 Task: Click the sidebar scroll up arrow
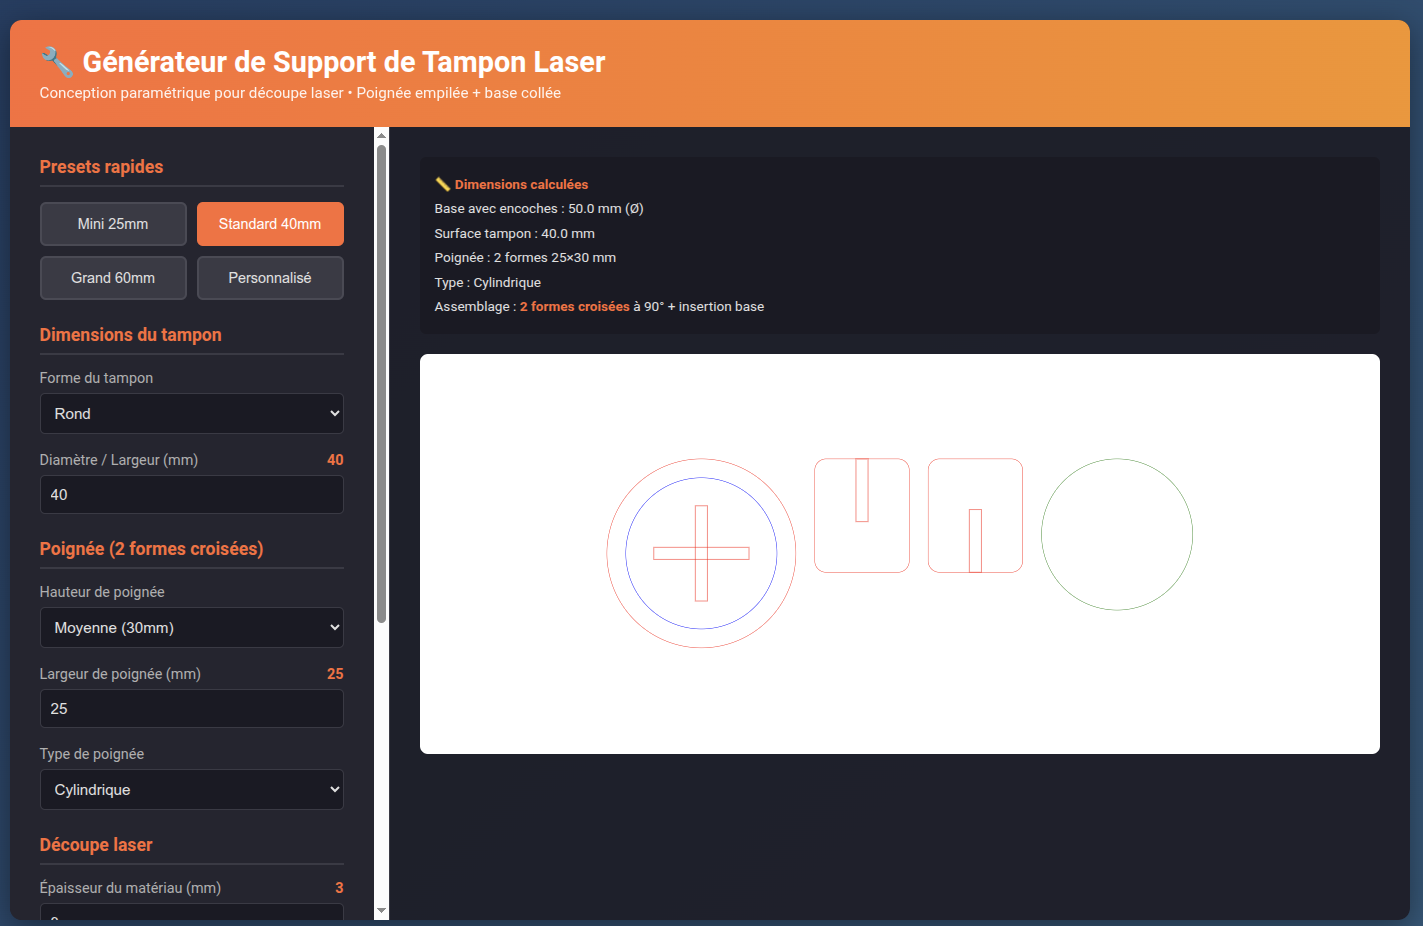click(381, 135)
